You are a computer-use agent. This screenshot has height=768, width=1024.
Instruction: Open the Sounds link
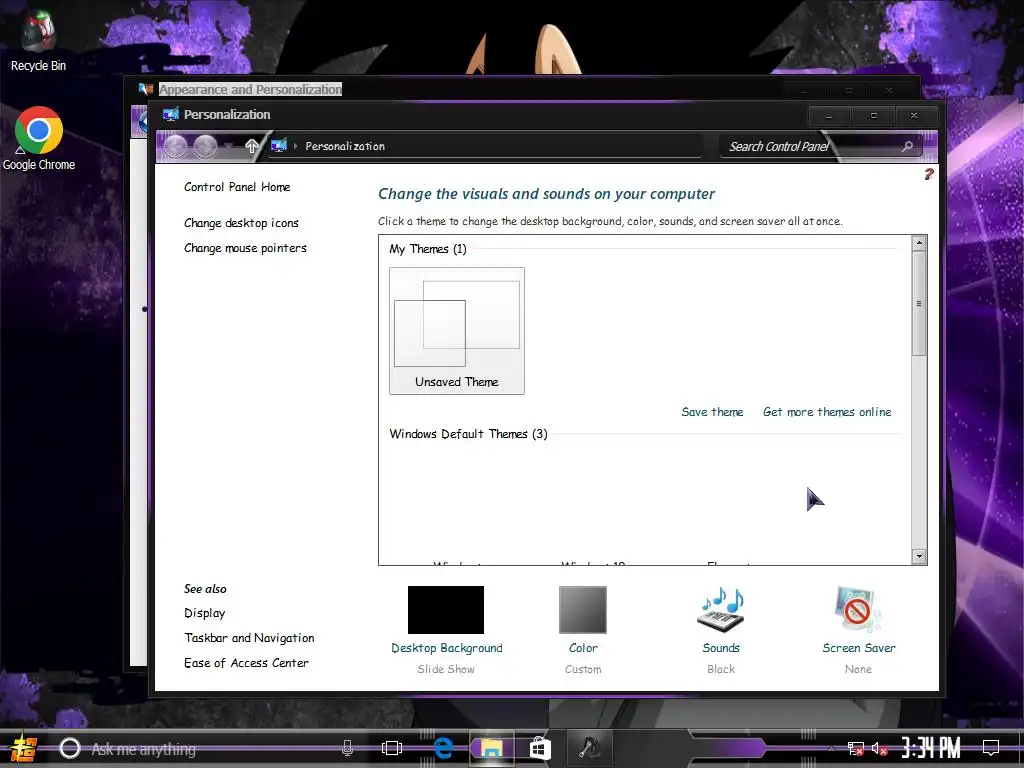coord(721,648)
